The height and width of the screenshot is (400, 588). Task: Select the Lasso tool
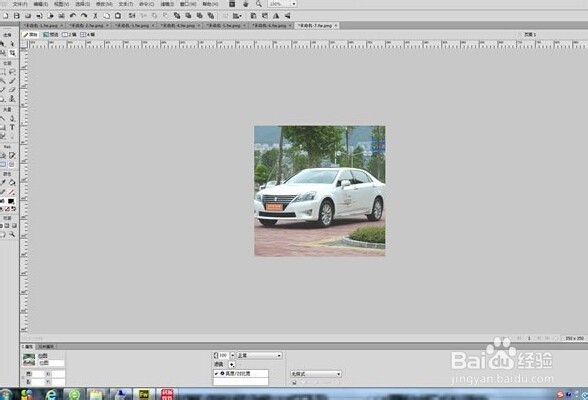[12, 72]
